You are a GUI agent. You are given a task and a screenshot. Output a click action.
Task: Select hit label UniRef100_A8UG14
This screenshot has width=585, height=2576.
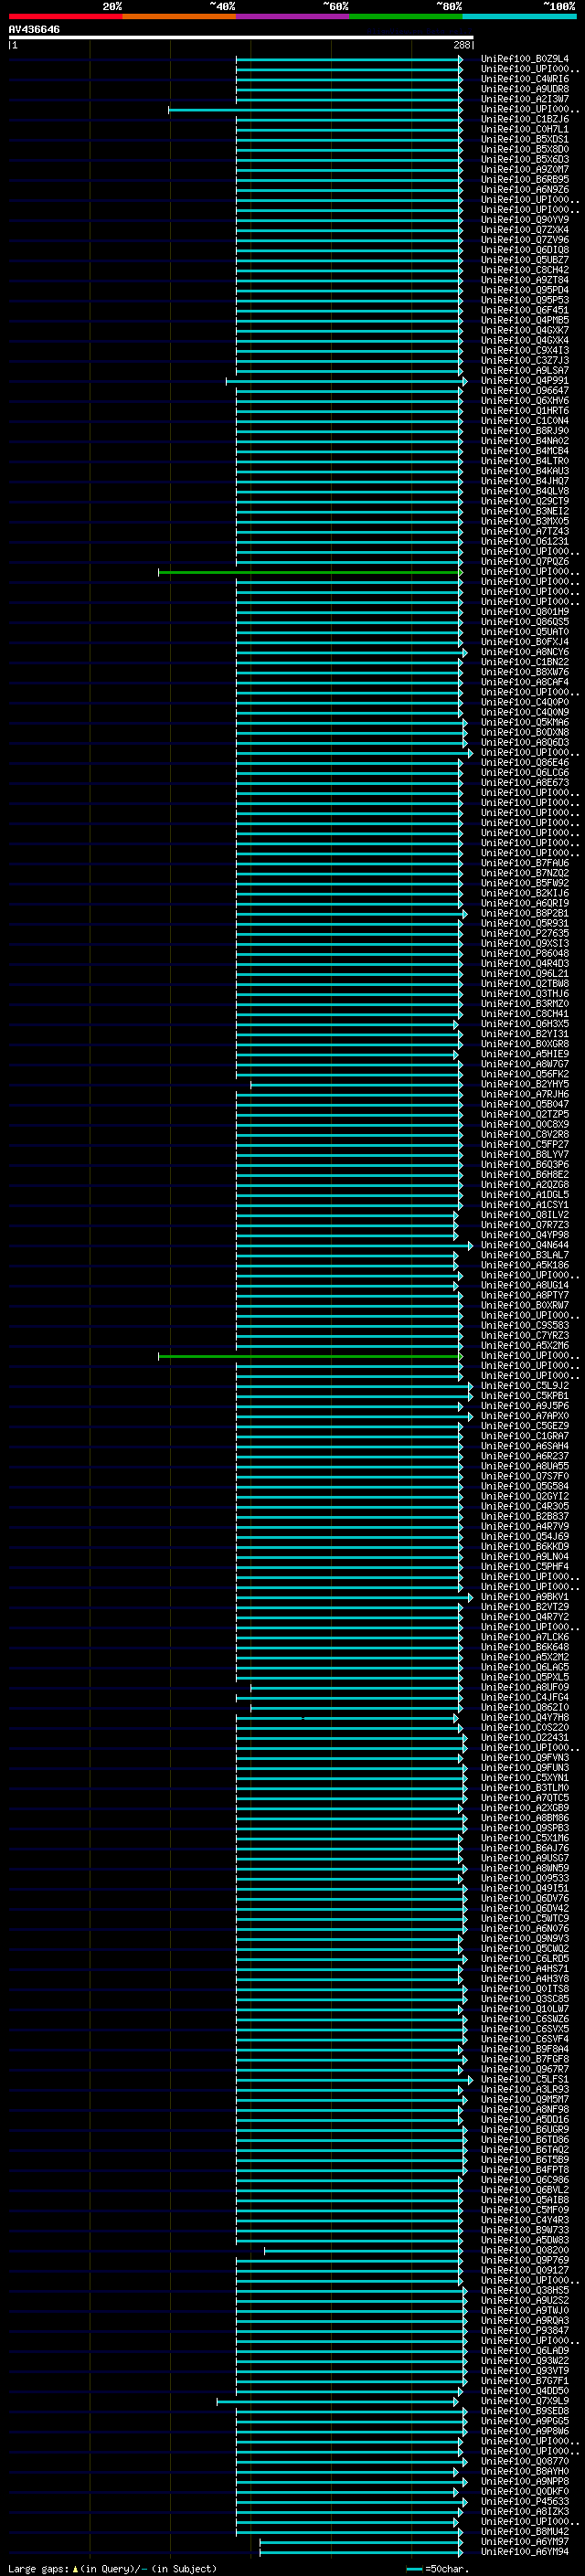(525, 1285)
